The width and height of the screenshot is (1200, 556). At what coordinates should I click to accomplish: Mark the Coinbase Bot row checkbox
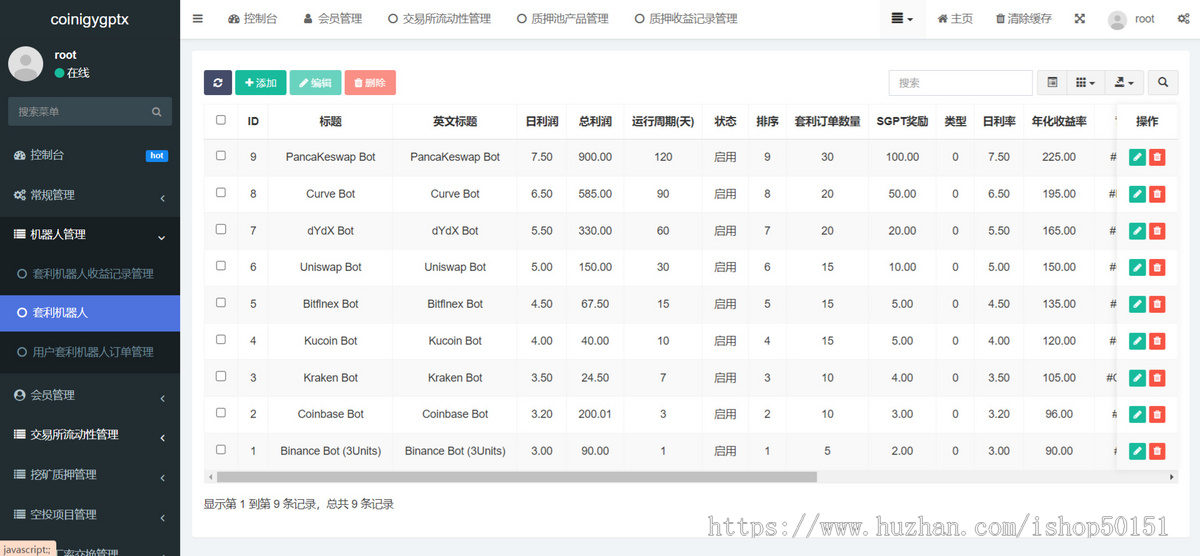[221, 413]
